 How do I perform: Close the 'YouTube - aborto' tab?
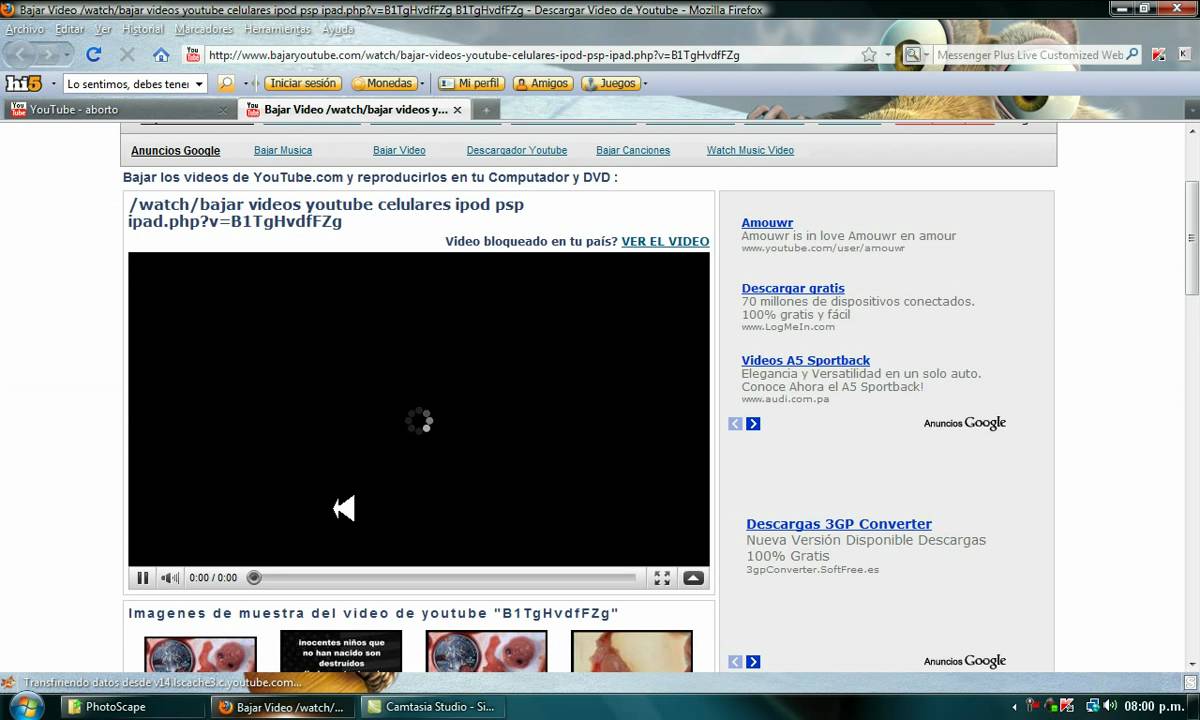pos(223,110)
